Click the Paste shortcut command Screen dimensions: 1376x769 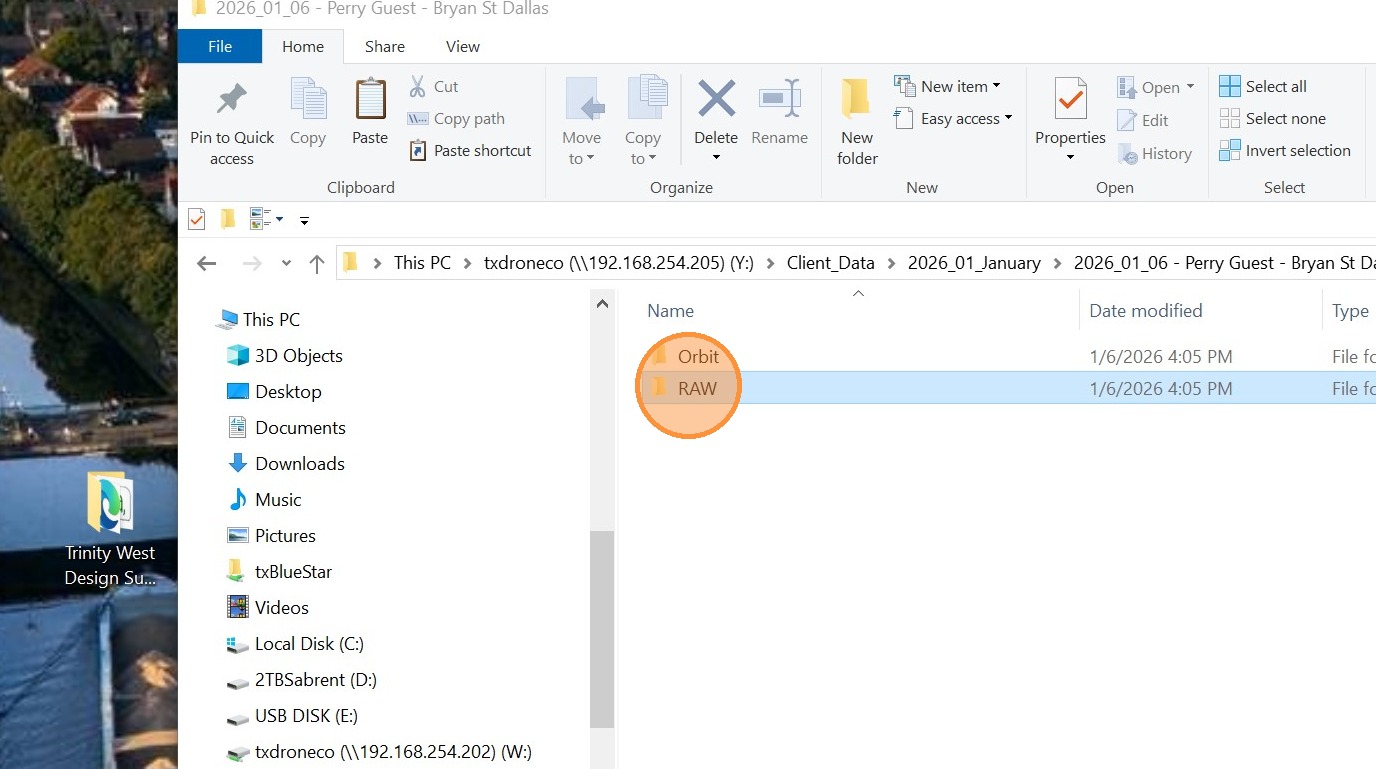pyautogui.click(x=470, y=151)
